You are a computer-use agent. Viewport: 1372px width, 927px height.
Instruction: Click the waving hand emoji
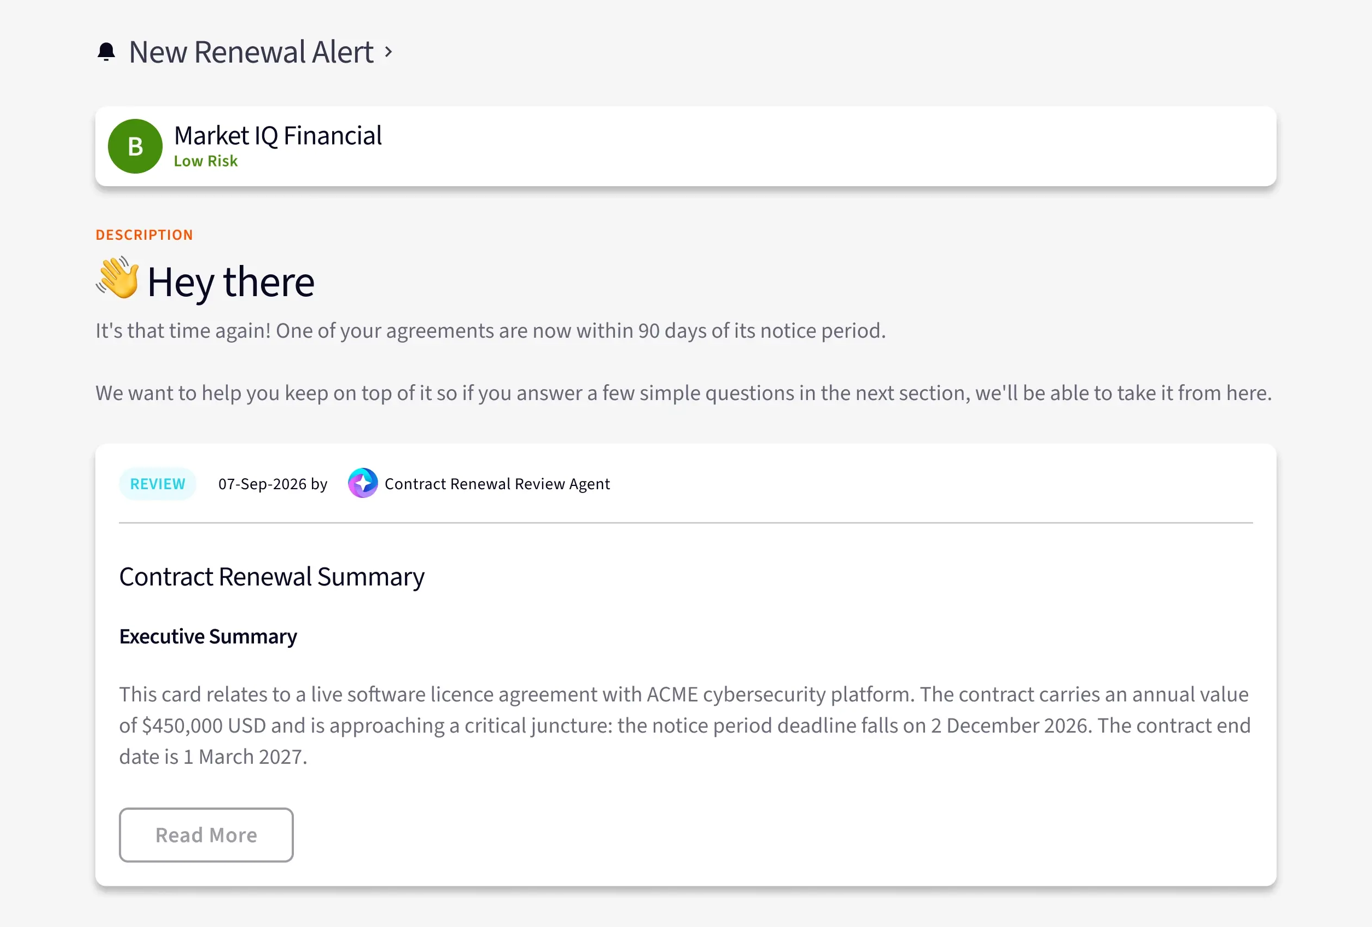[x=118, y=279]
